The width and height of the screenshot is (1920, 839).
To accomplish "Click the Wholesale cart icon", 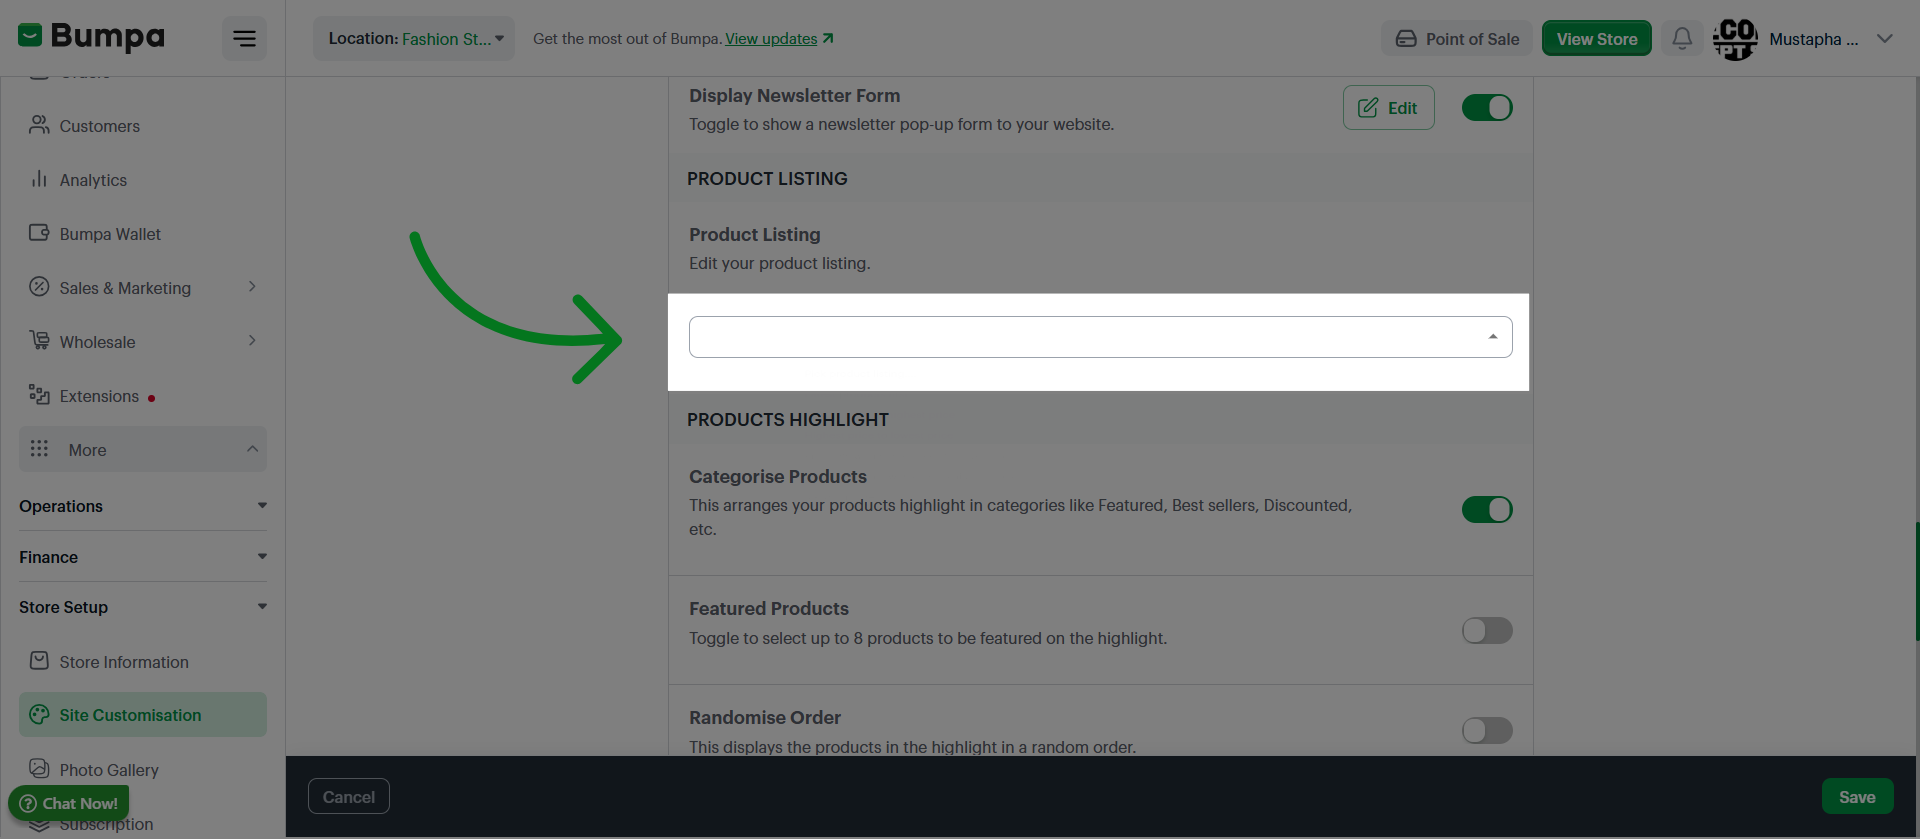I will pos(39,341).
